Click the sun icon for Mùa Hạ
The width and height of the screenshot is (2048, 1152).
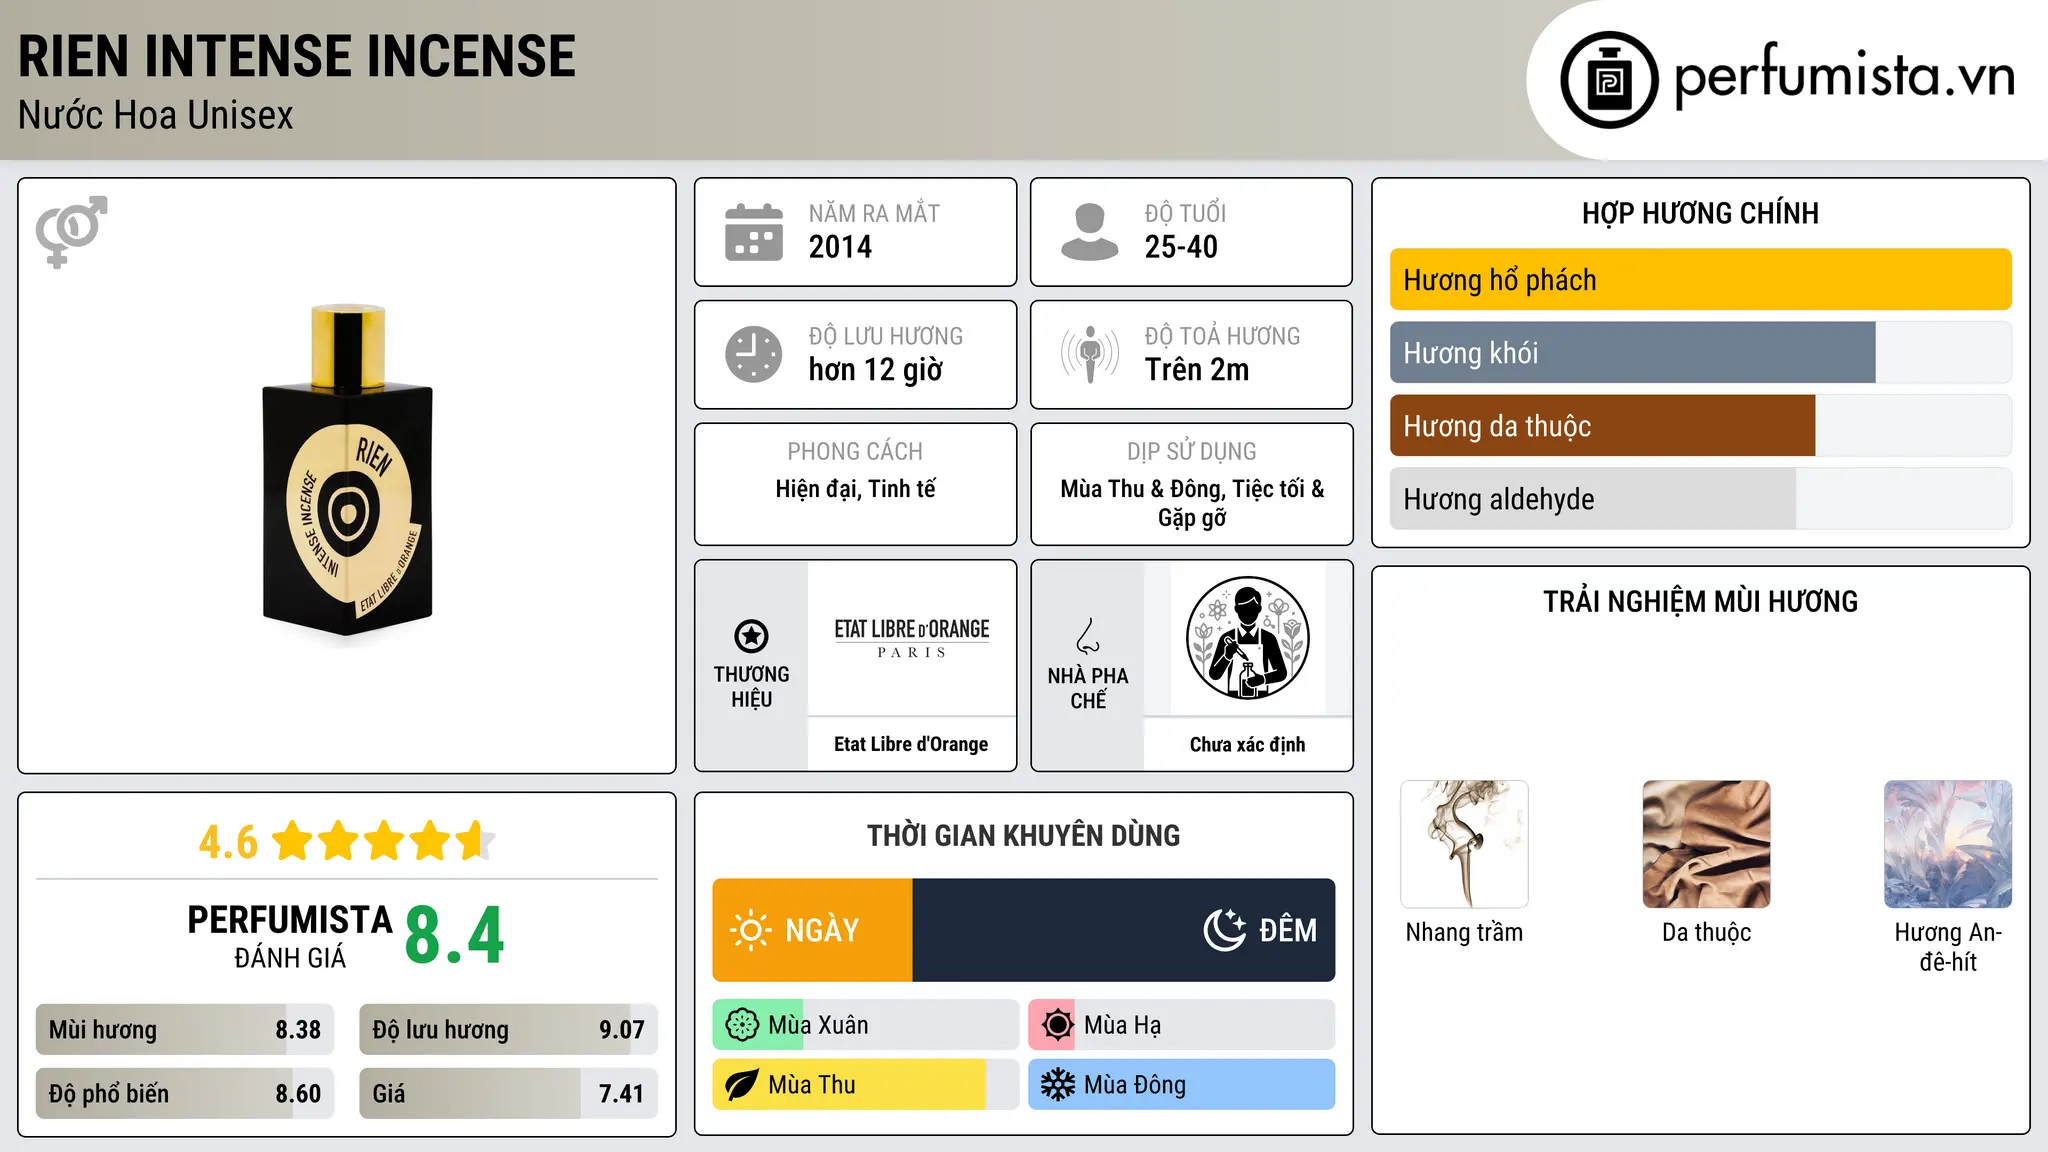point(1057,1025)
